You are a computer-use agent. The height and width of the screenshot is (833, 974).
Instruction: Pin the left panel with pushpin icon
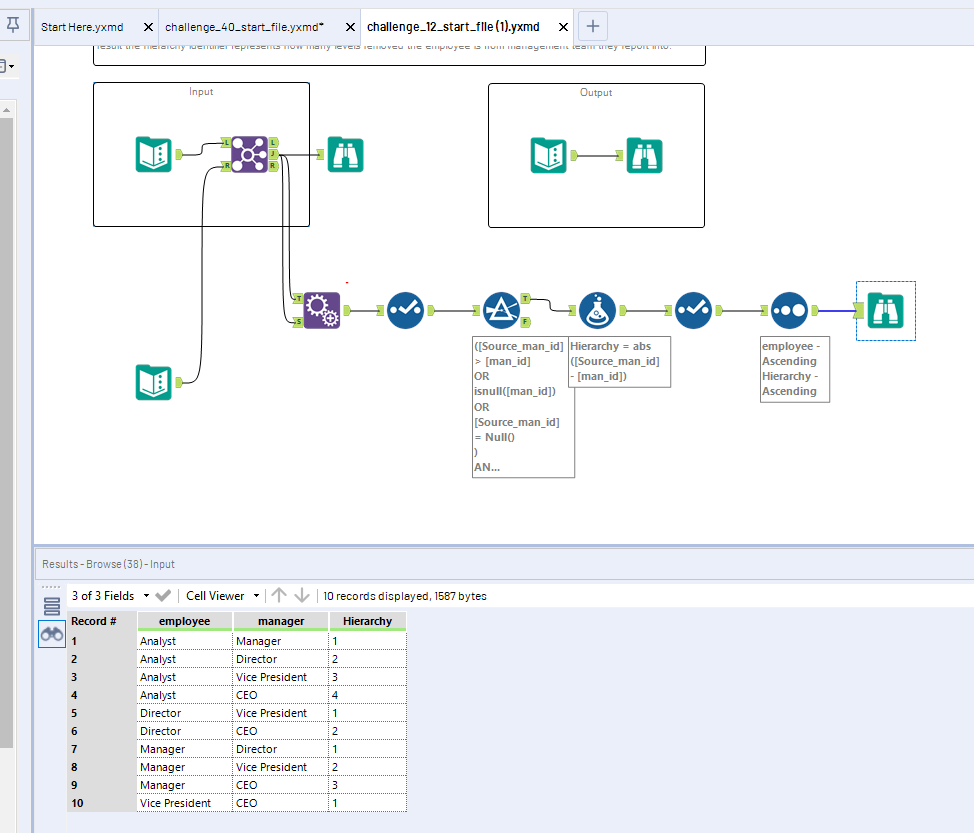coord(13,25)
